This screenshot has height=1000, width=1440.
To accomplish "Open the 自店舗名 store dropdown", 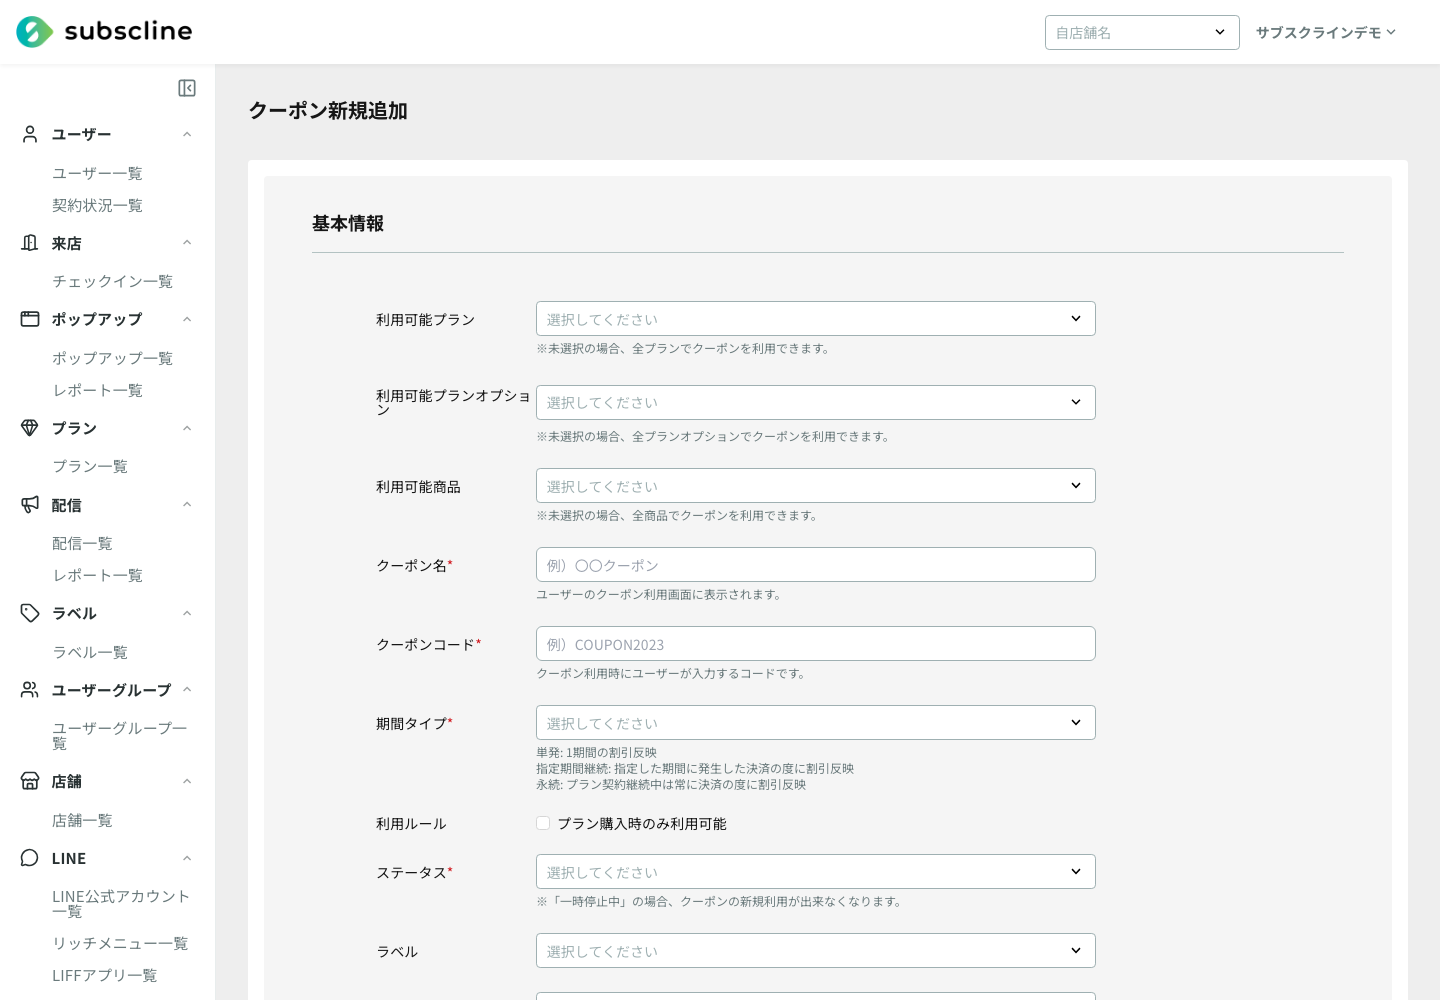I will (x=1142, y=32).
